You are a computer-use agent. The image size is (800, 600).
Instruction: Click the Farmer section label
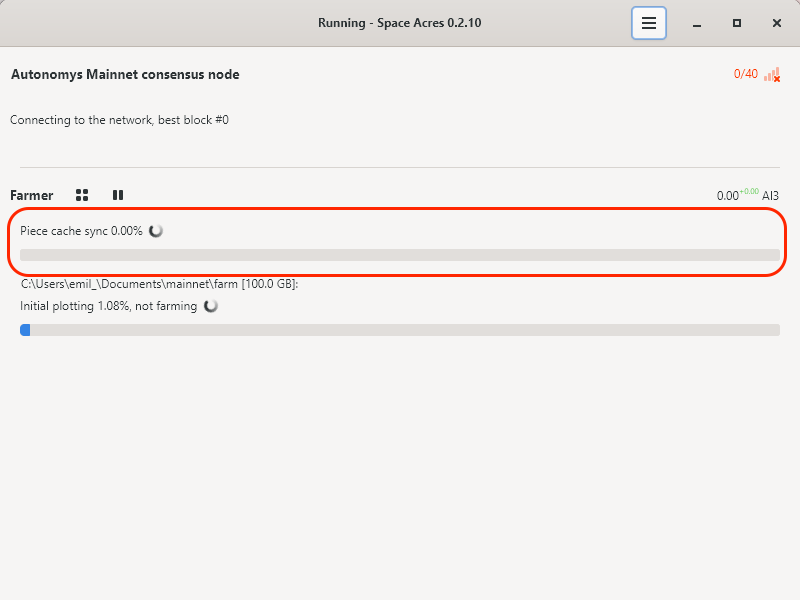[32, 195]
